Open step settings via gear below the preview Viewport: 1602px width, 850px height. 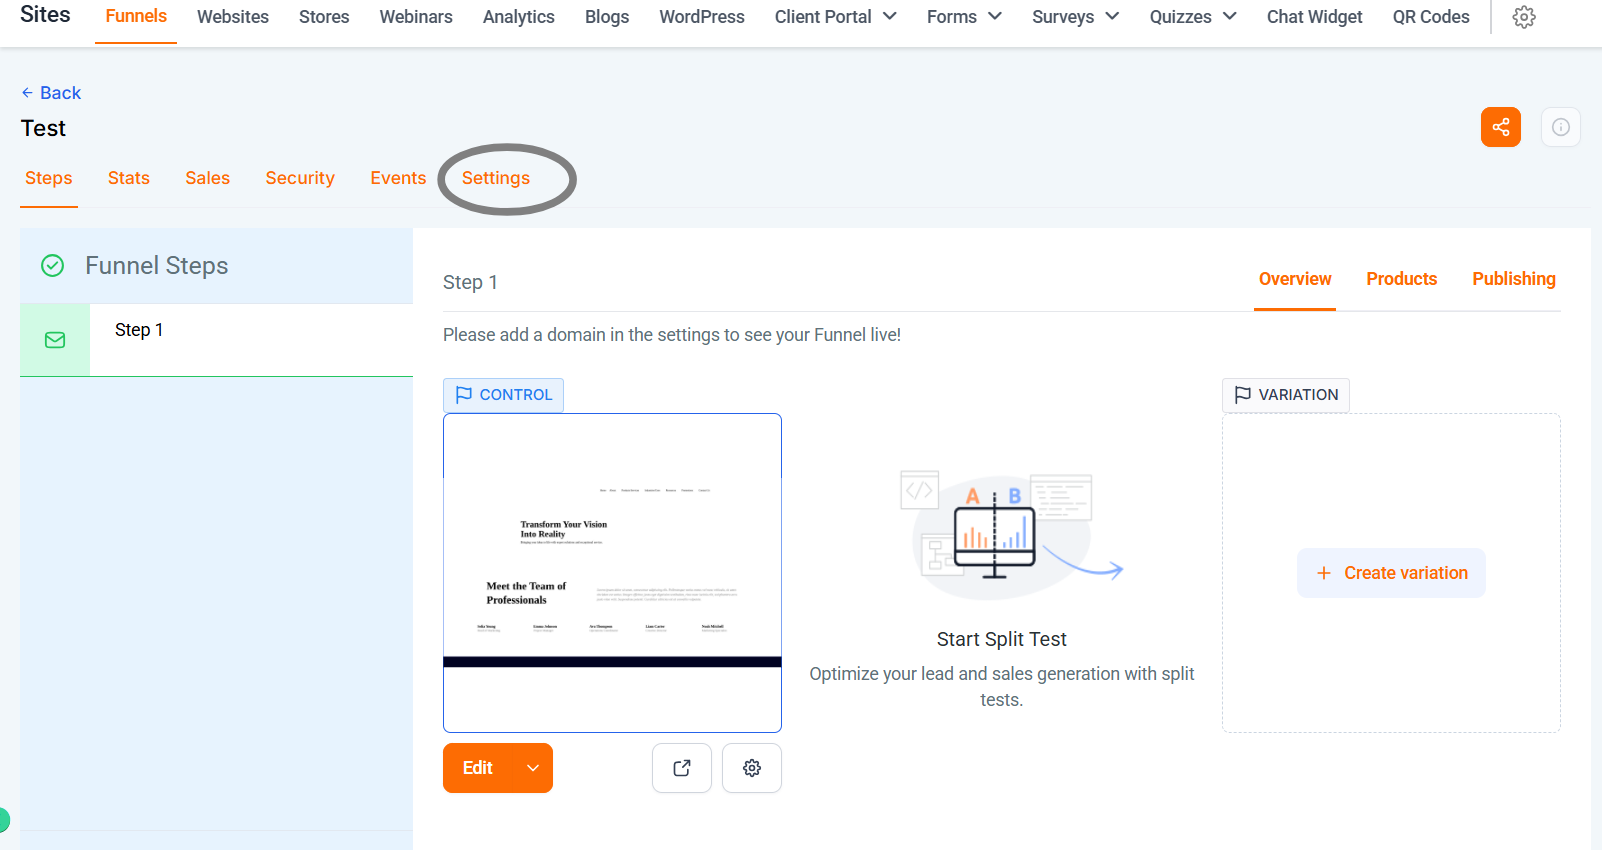pos(751,767)
